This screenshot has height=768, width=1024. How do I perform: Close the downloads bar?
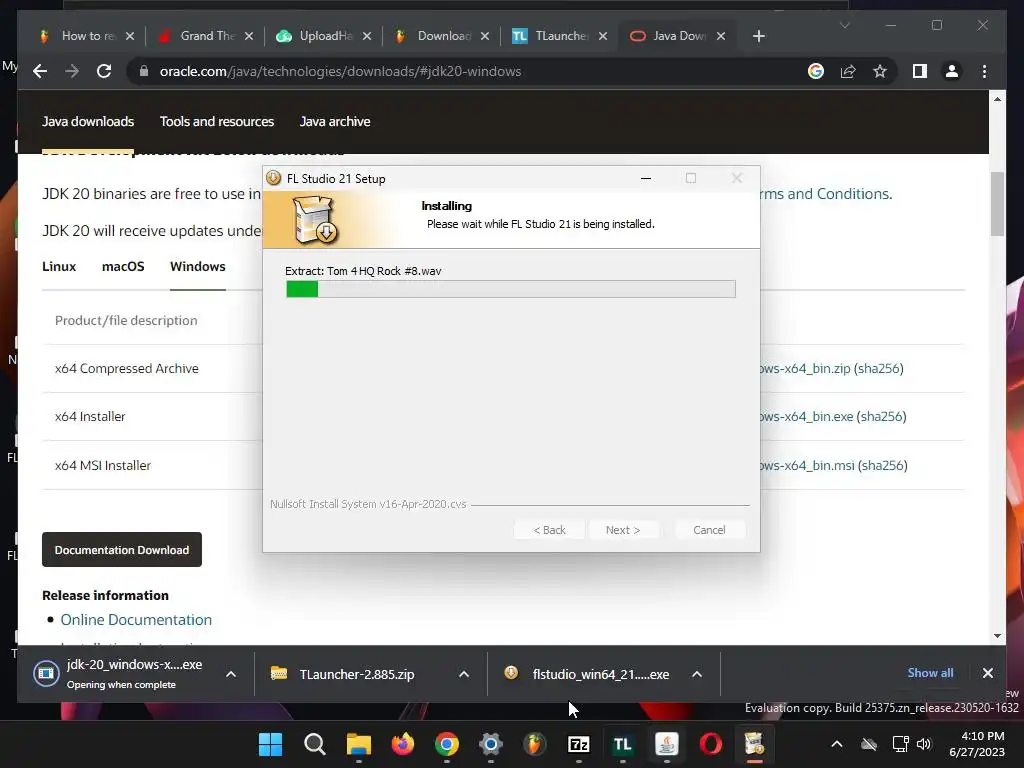click(987, 673)
